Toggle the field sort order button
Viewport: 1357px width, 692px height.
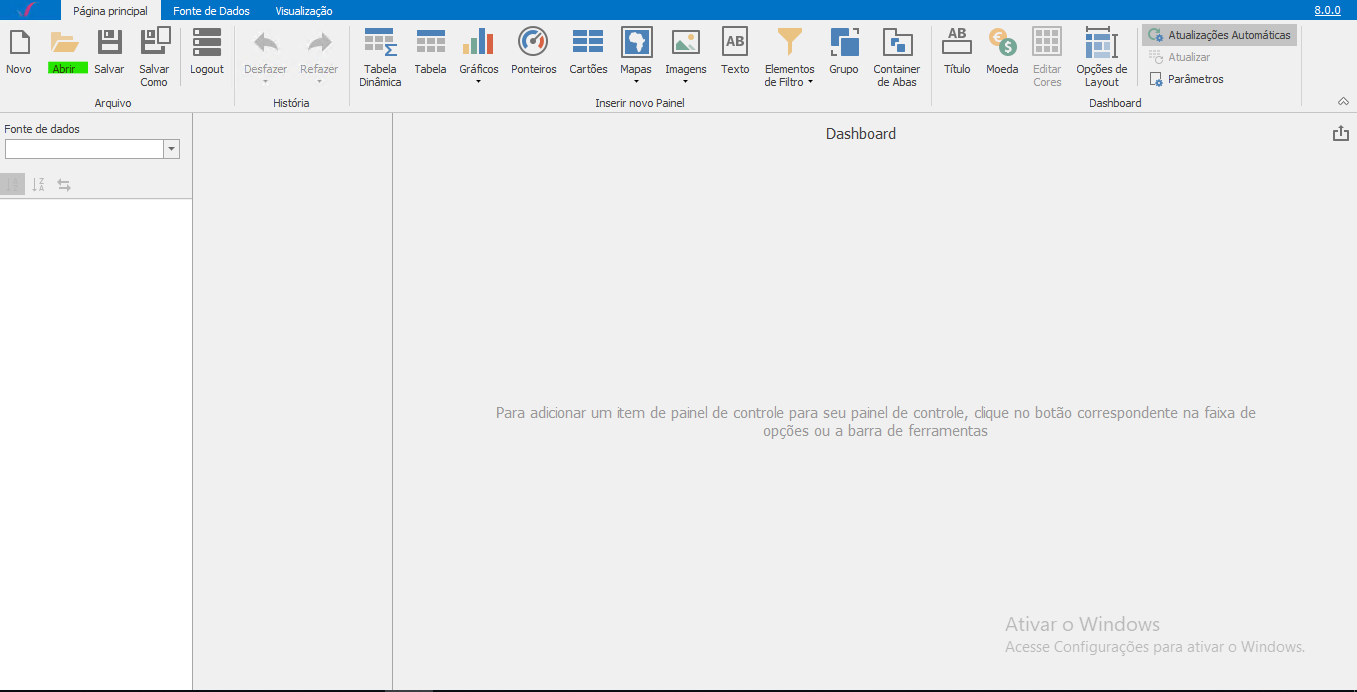38,185
